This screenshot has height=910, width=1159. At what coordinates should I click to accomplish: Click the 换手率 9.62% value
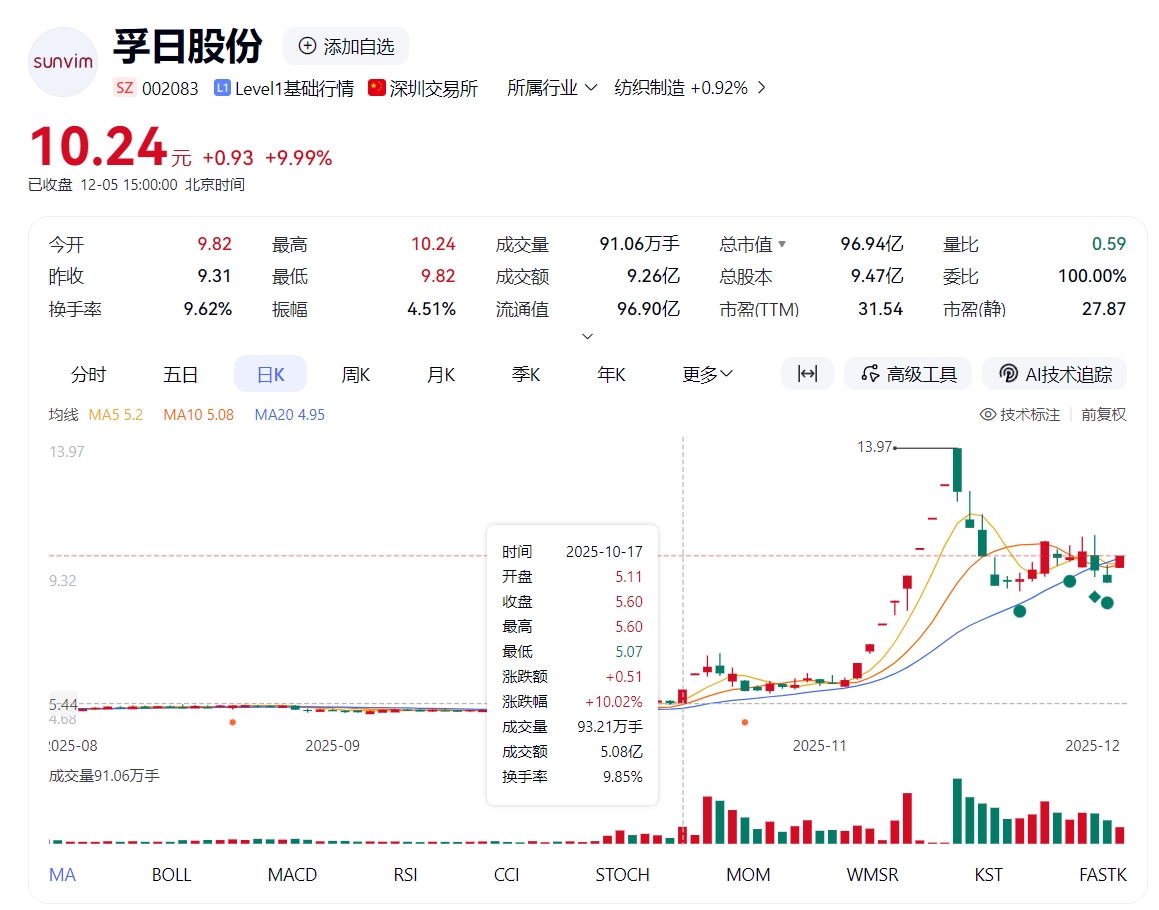208,308
